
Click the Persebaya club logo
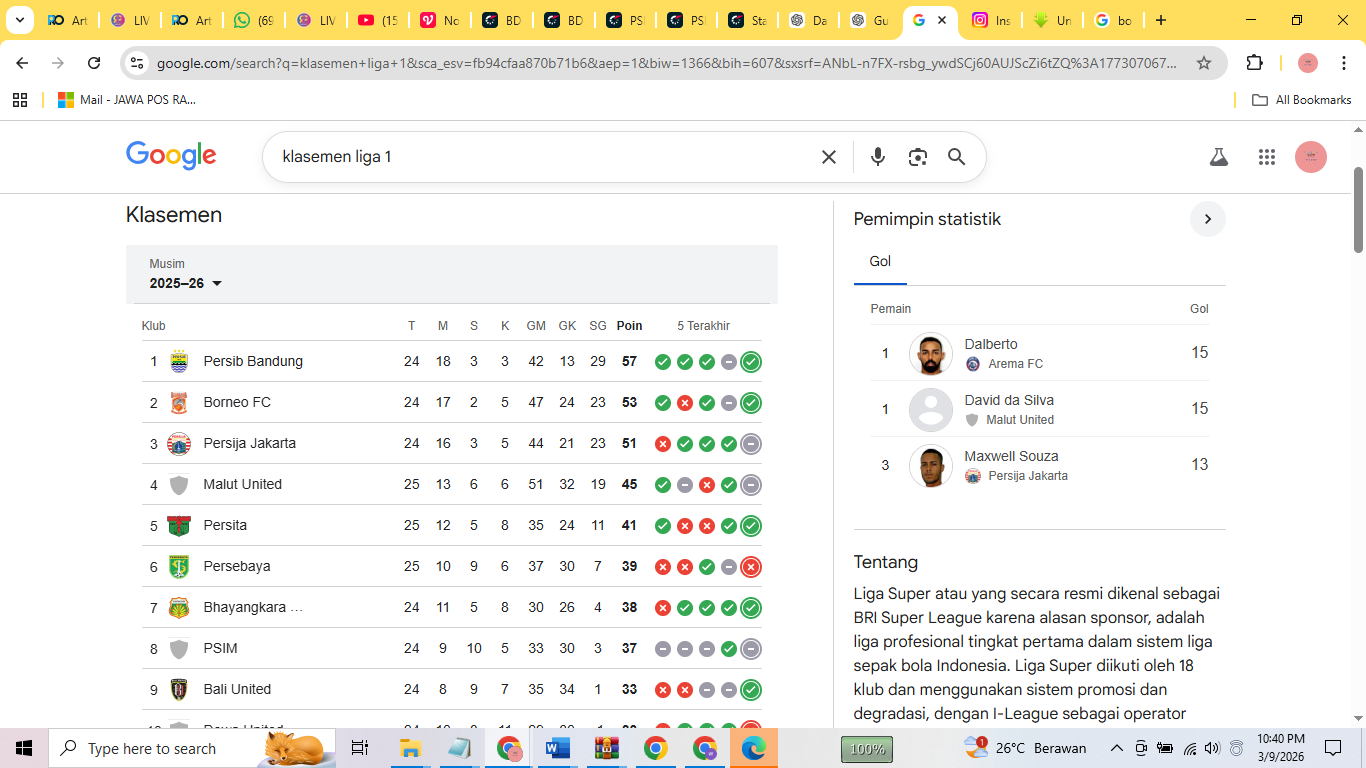(x=179, y=566)
